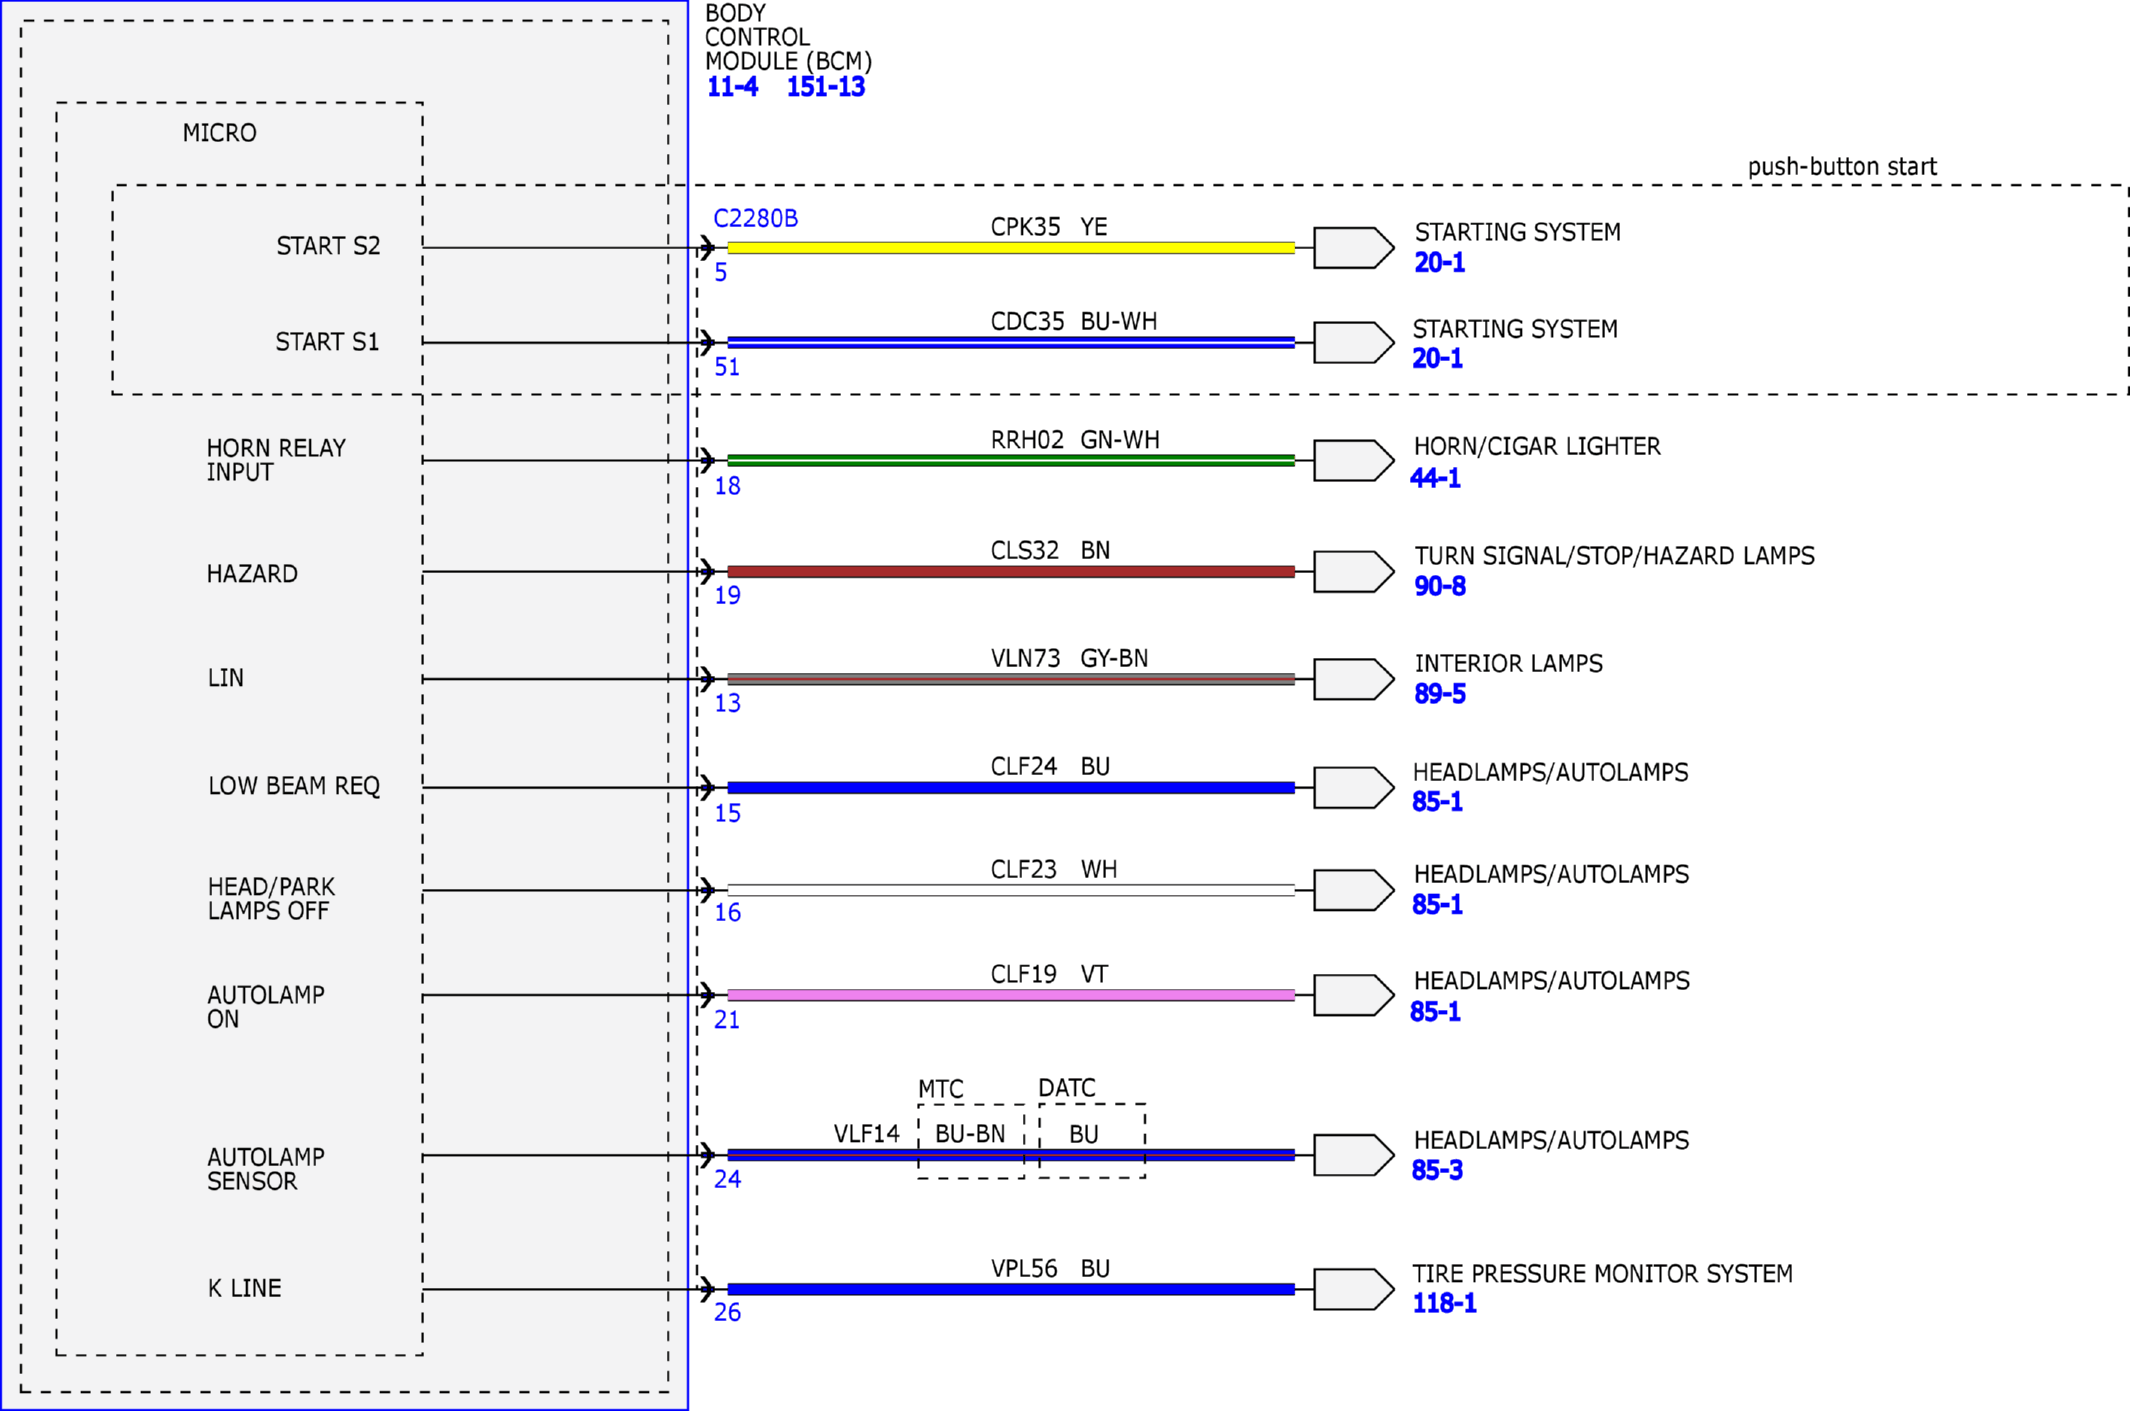Image resolution: width=2130 pixels, height=1411 pixels.
Task: Select the brown CLS32 wire line
Action: pos(1011,571)
